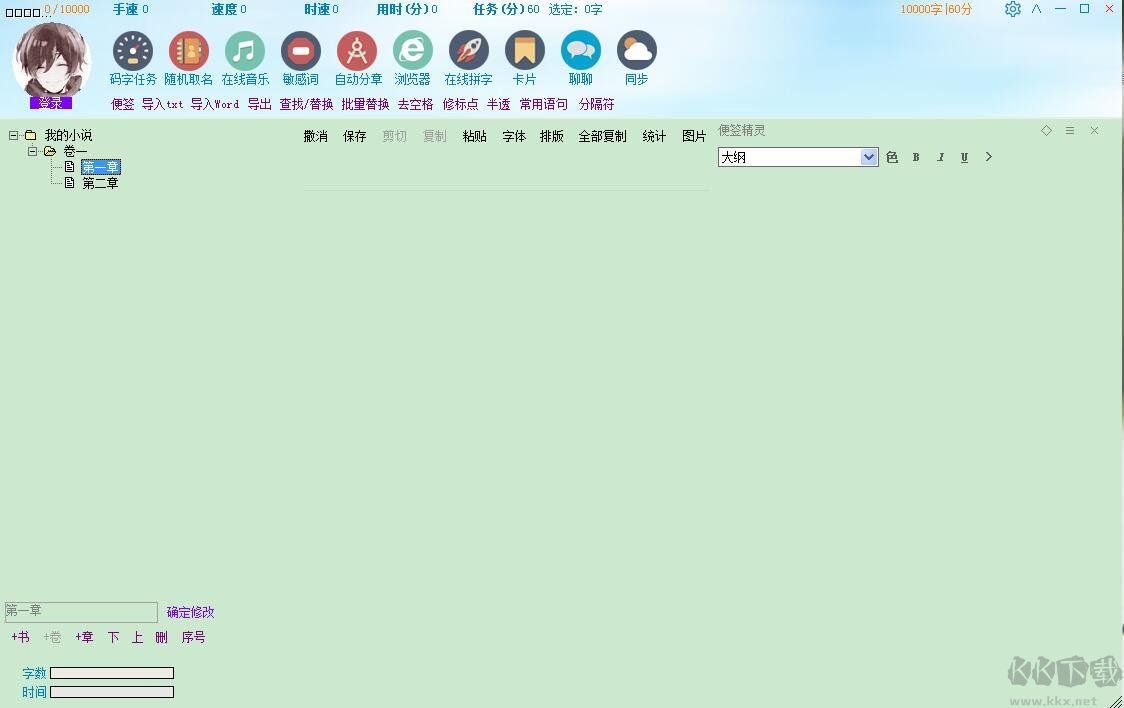This screenshot has width=1124, height=708.
Task: Open the 卡片 card tool
Action: tap(525, 50)
